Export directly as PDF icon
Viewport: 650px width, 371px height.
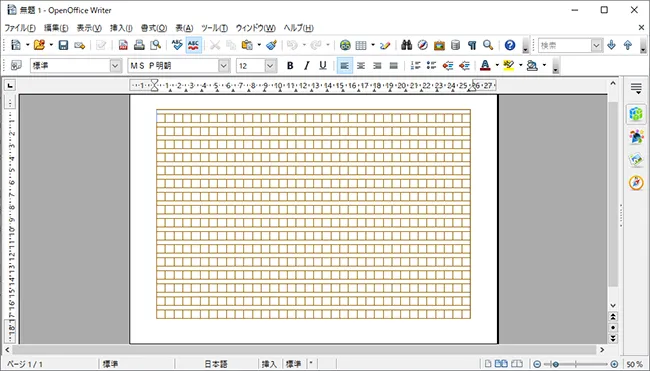coord(123,45)
